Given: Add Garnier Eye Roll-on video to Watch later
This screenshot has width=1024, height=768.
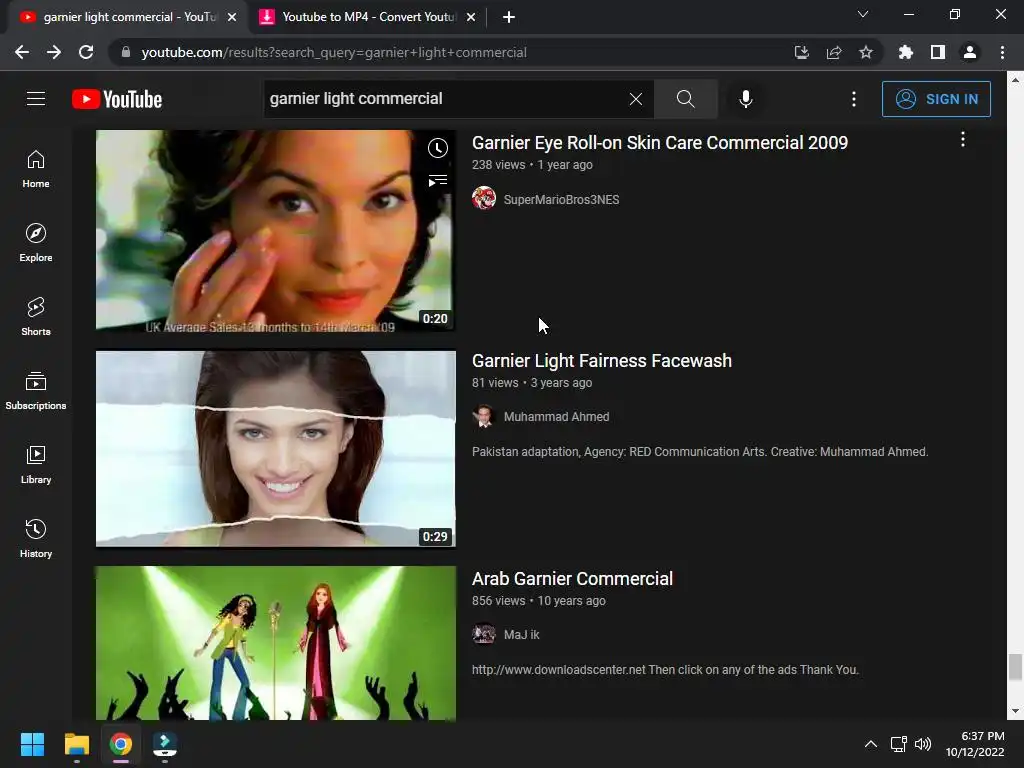Looking at the screenshot, I should point(438,148).
